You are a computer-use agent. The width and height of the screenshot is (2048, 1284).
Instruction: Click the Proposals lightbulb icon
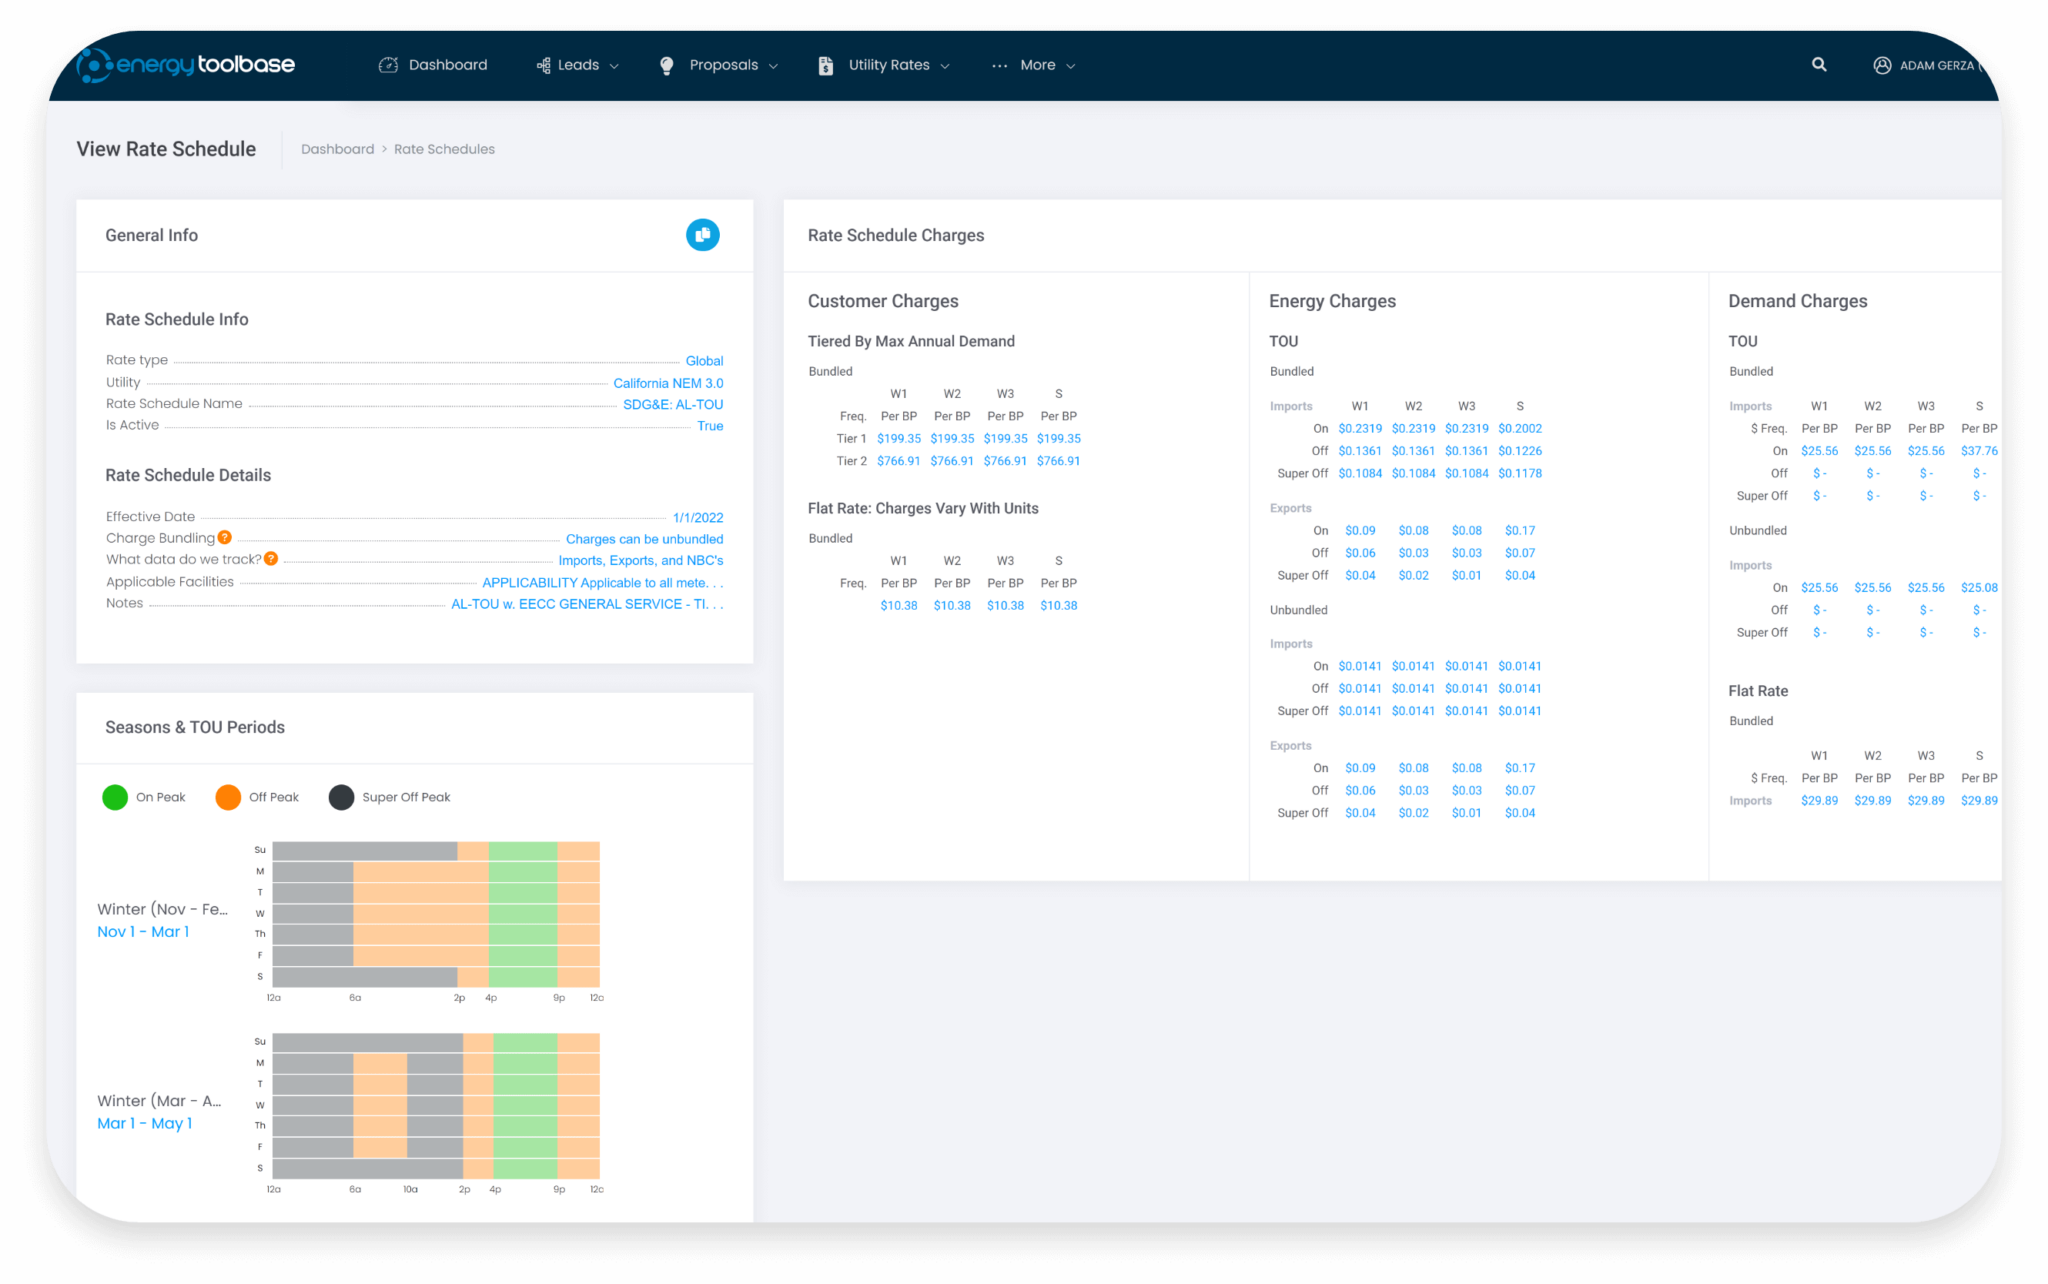coord(667,65)
